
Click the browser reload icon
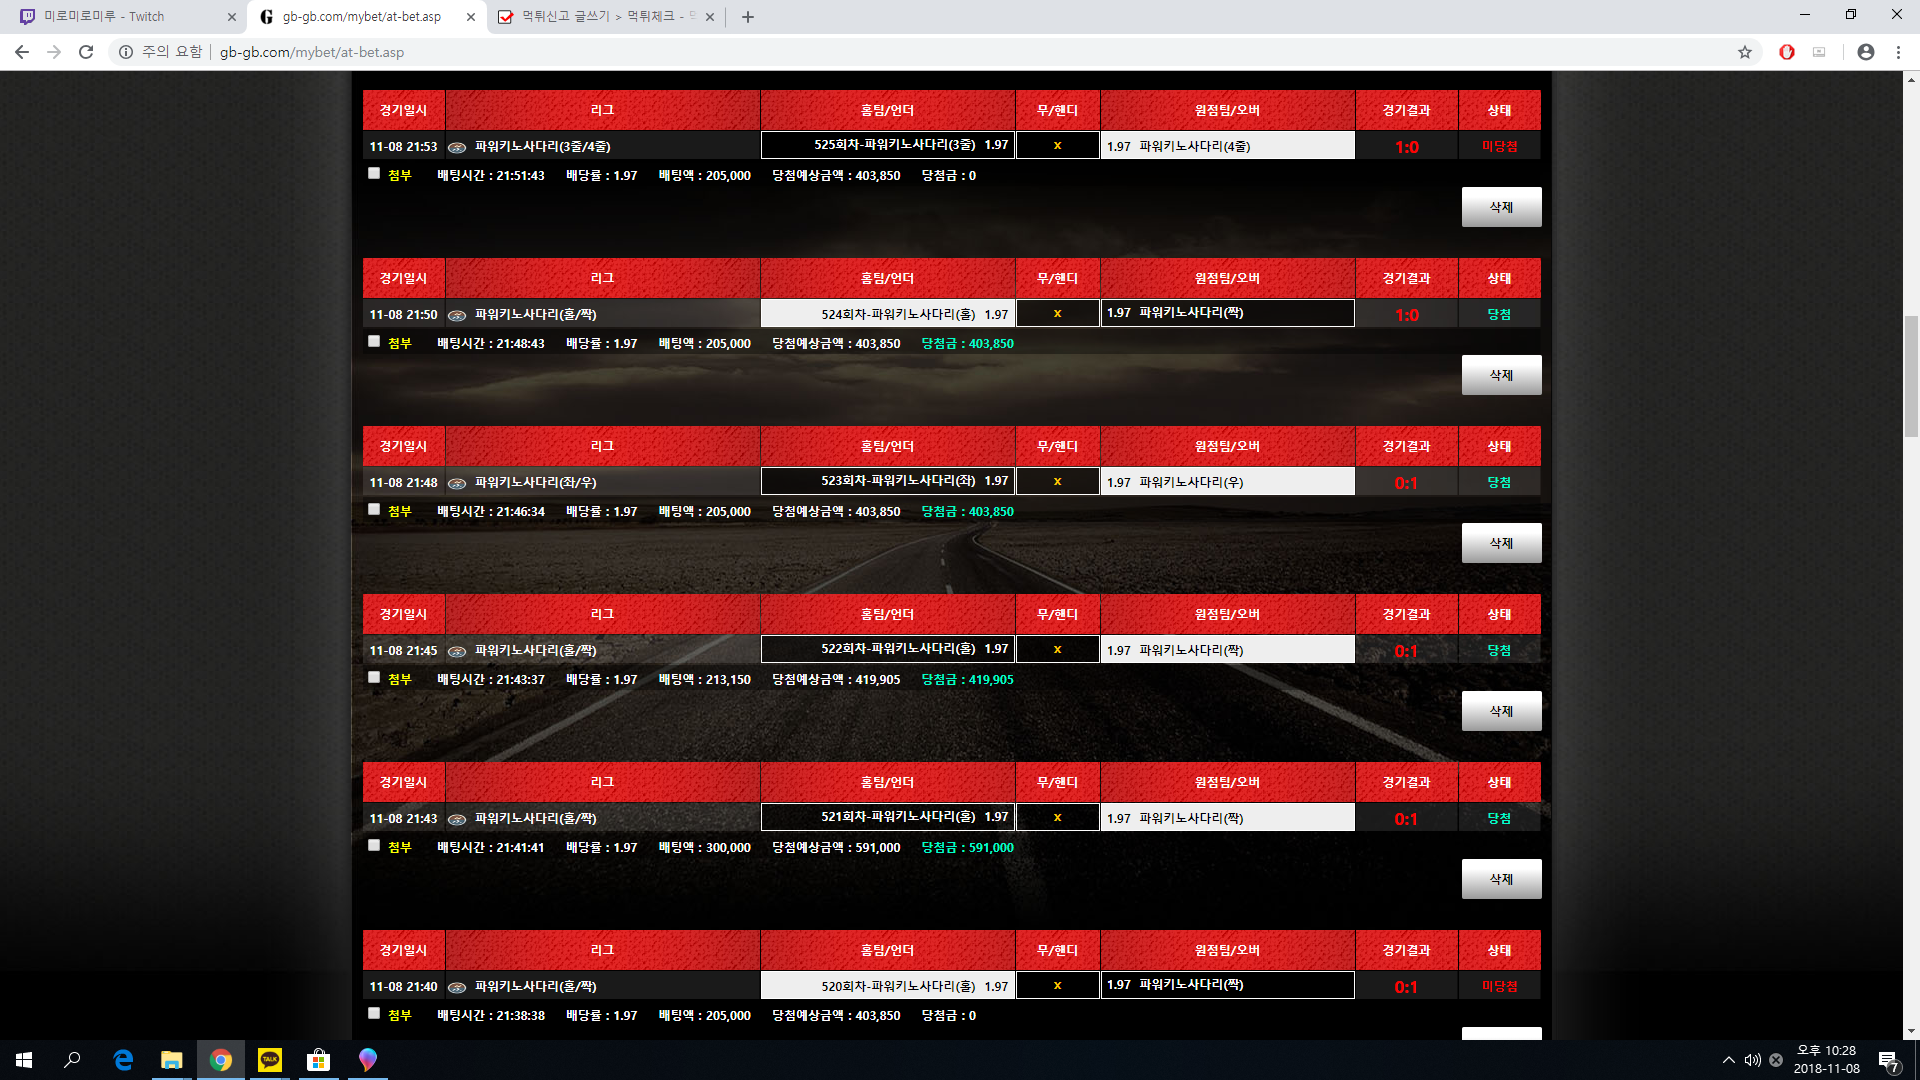tap(86, 52)
